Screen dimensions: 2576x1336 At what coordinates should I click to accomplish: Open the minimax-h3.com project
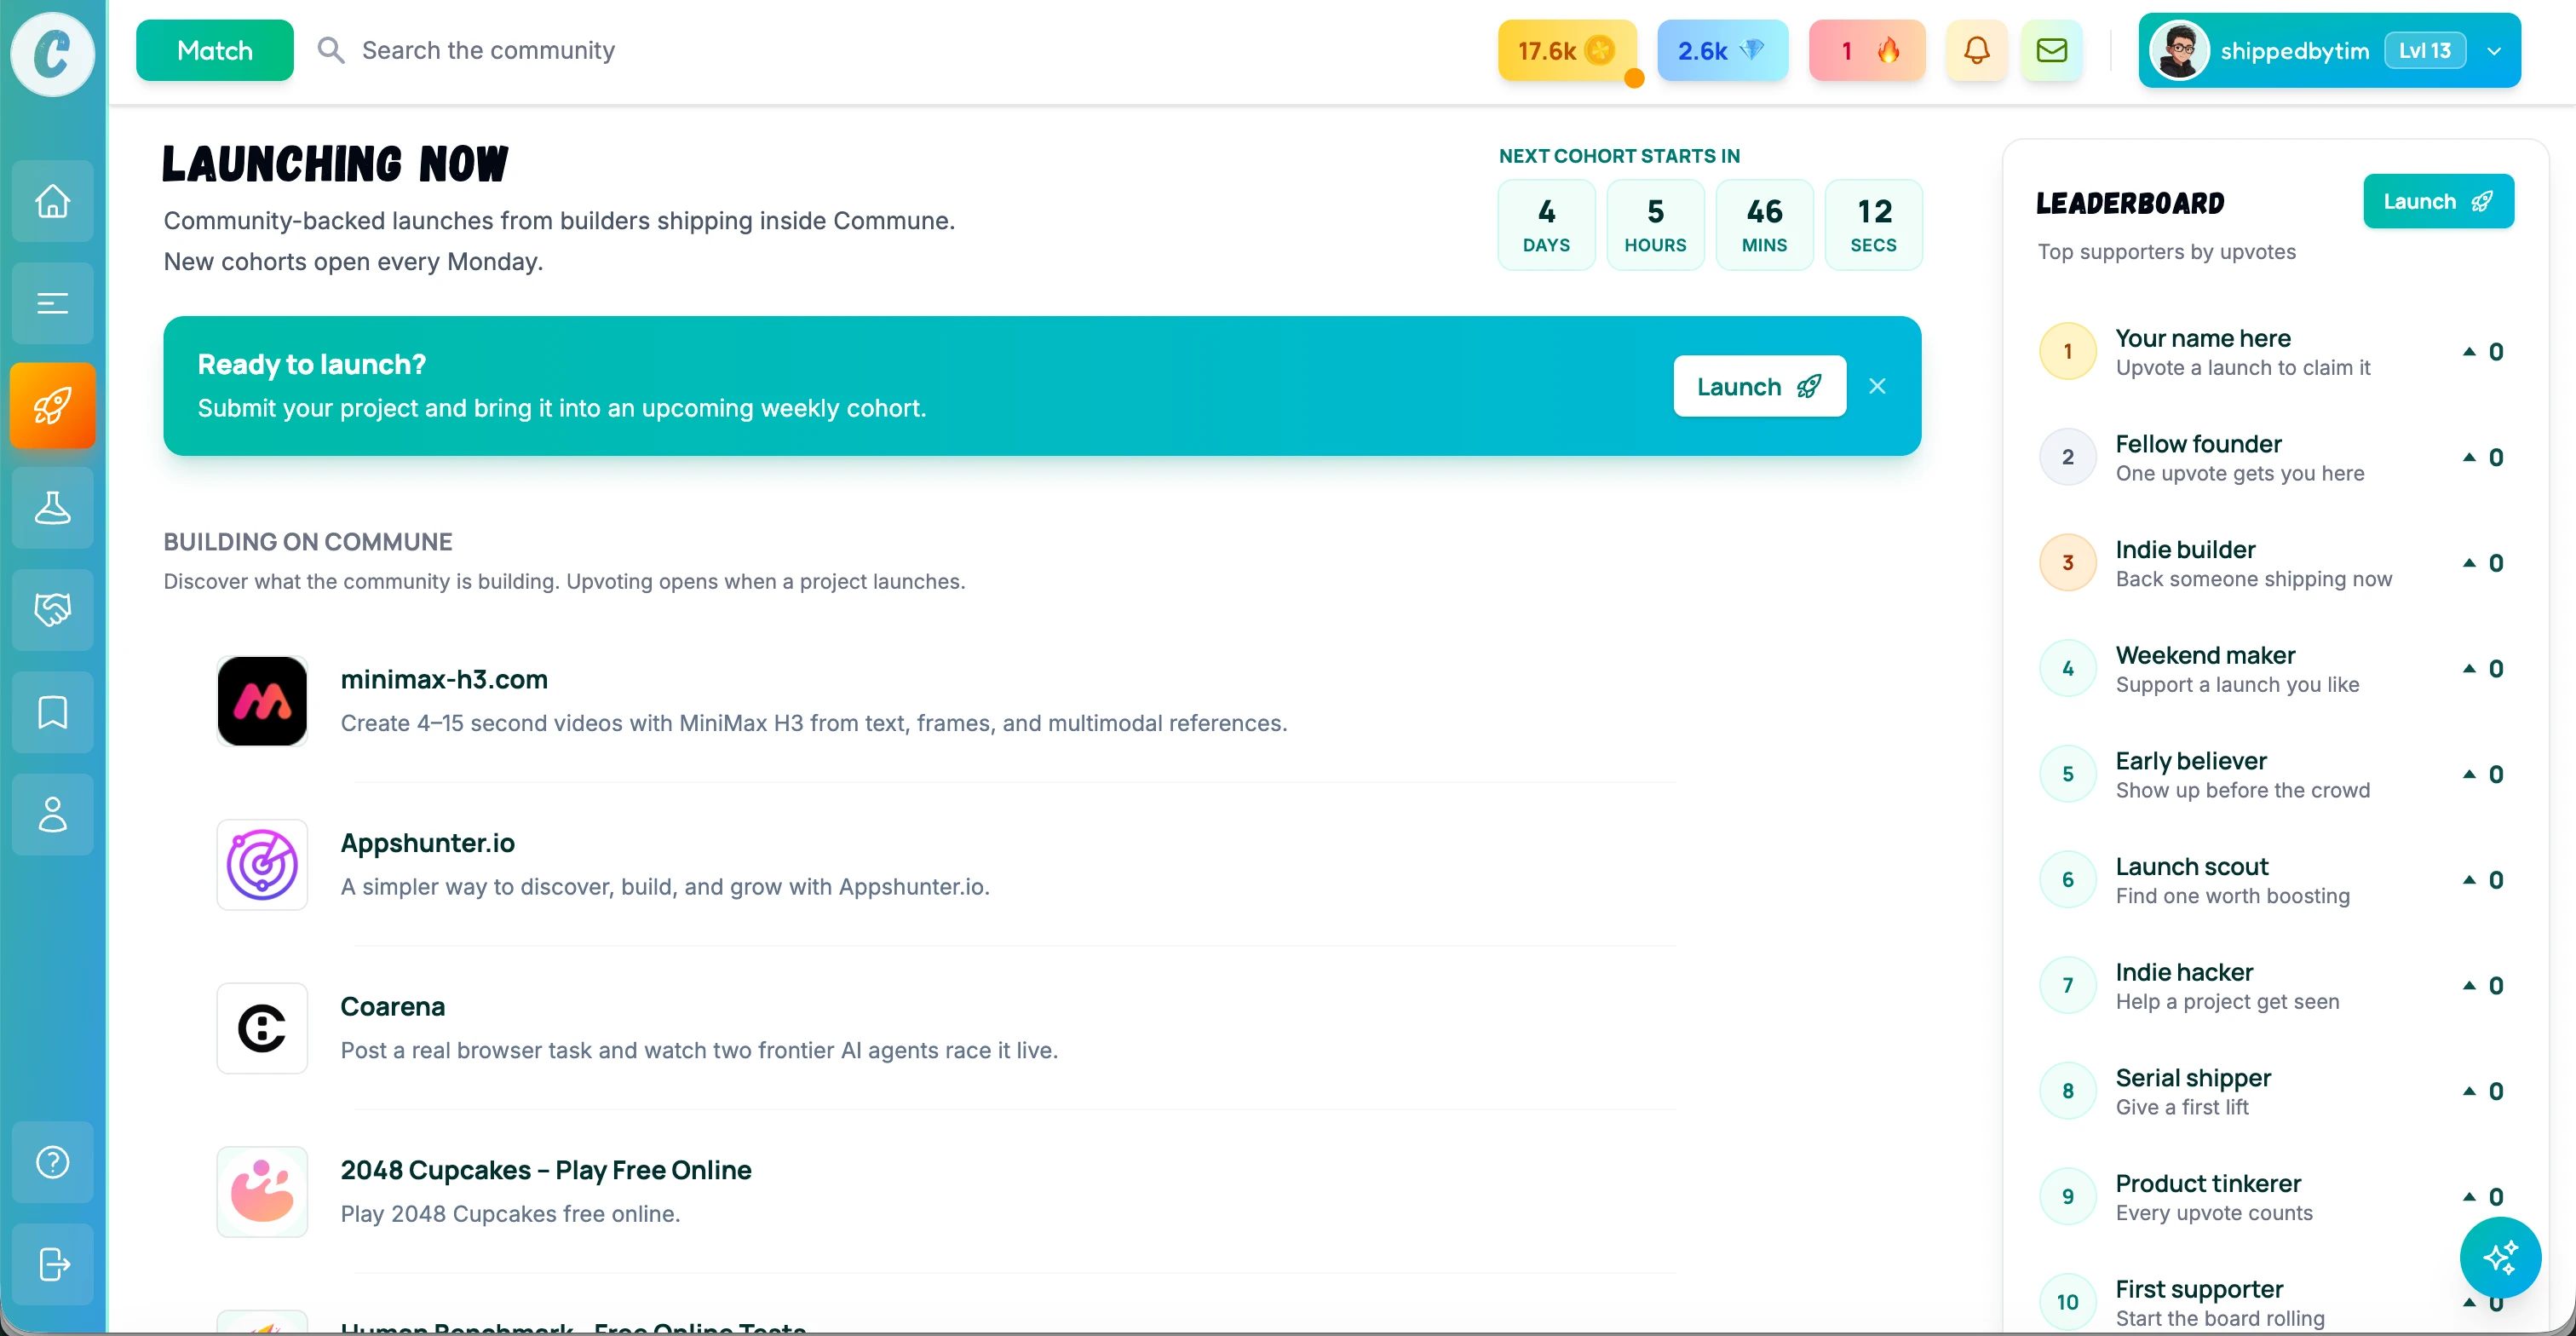coord(444,679)
